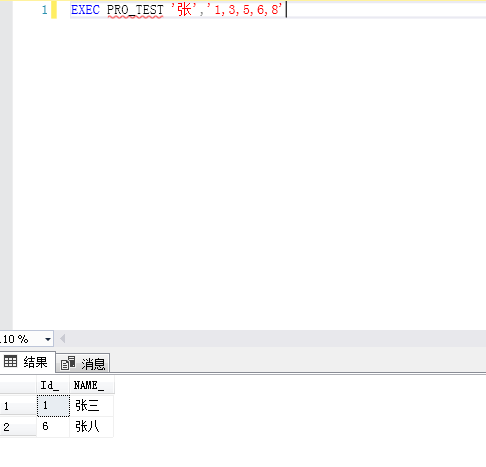Click PRO_TEST procedure name in editor

(x=135, y=10)
